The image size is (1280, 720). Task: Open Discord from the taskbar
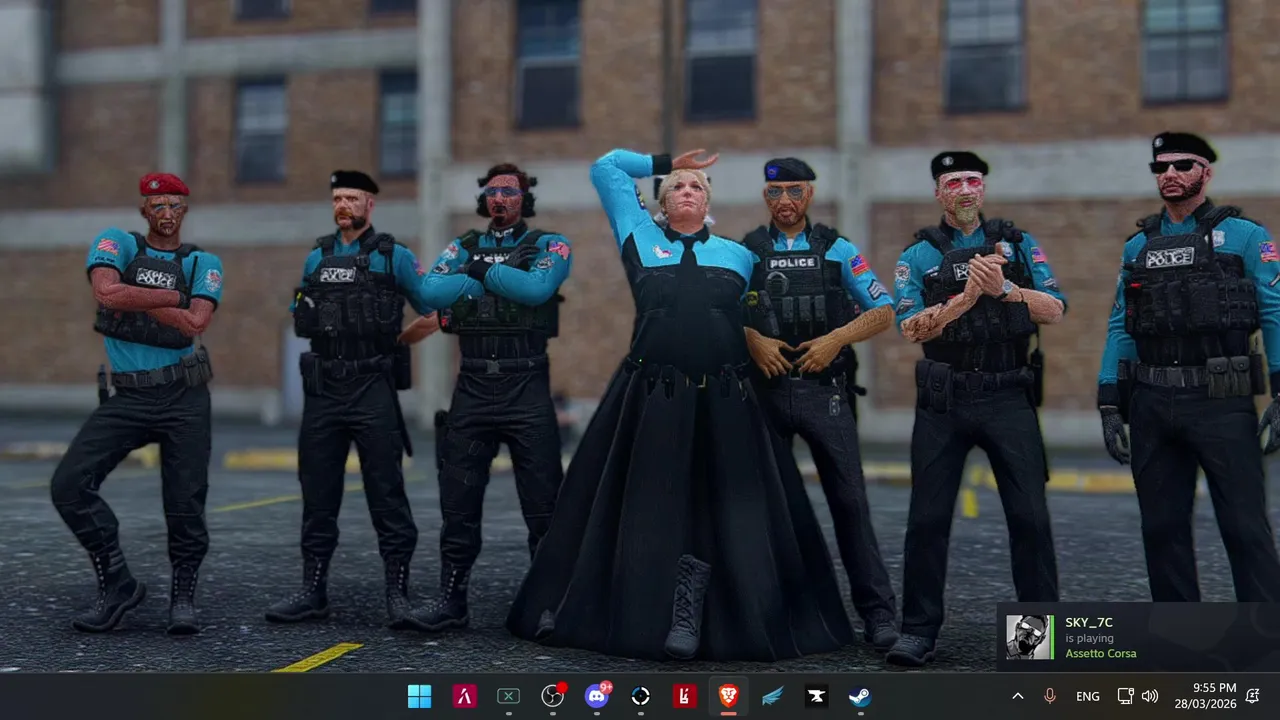click(597, 697)
